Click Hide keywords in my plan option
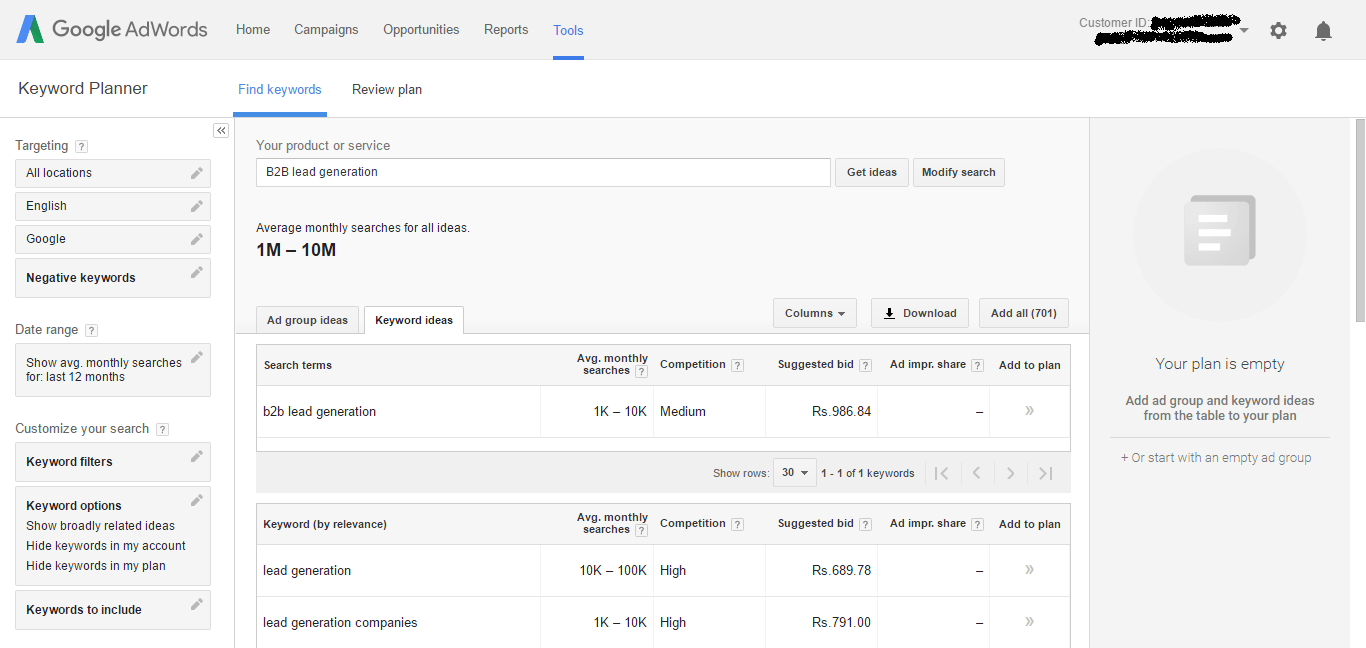Screen dimensions: 1366x648 tap(96, 566)
